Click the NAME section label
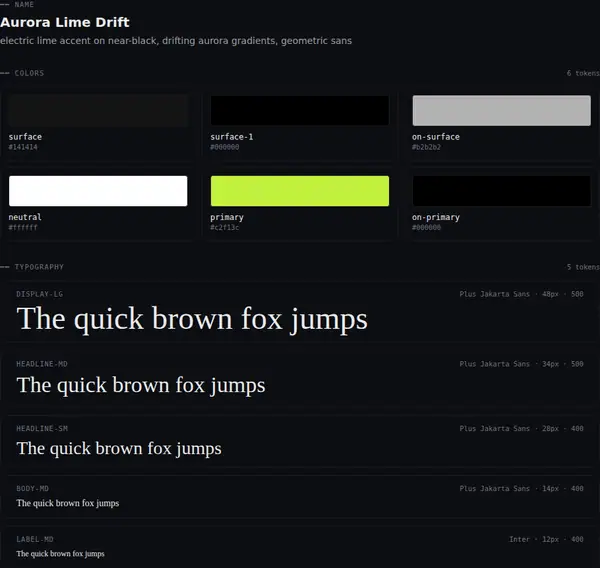 tap(24, 5)
